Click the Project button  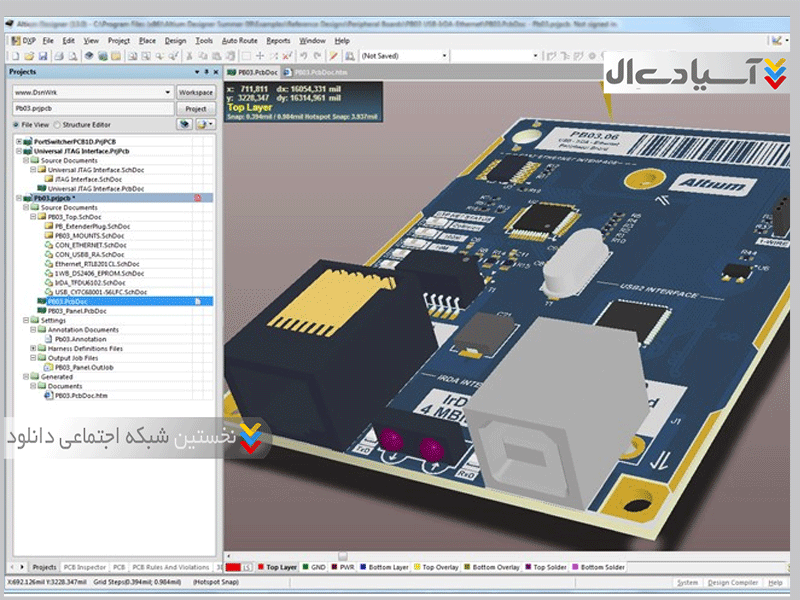196,108
